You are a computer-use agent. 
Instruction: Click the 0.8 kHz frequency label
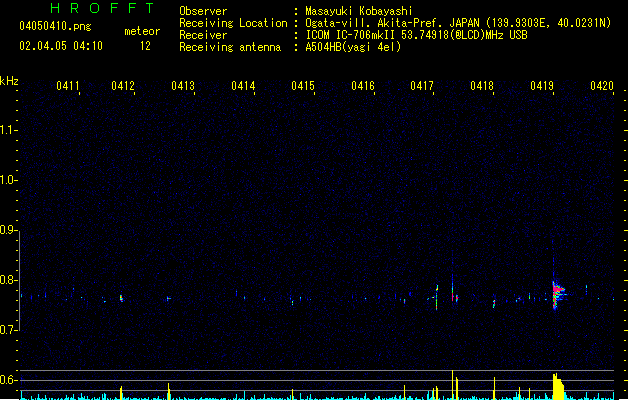tap(8, 280)
